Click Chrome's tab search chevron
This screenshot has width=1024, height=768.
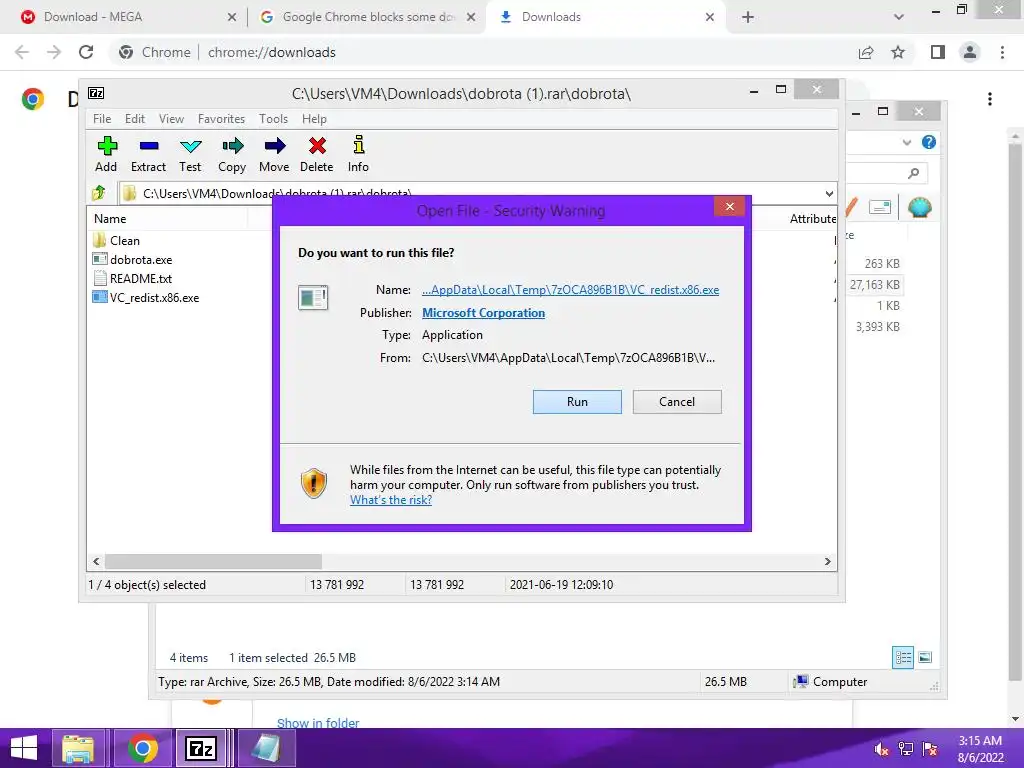899,17
